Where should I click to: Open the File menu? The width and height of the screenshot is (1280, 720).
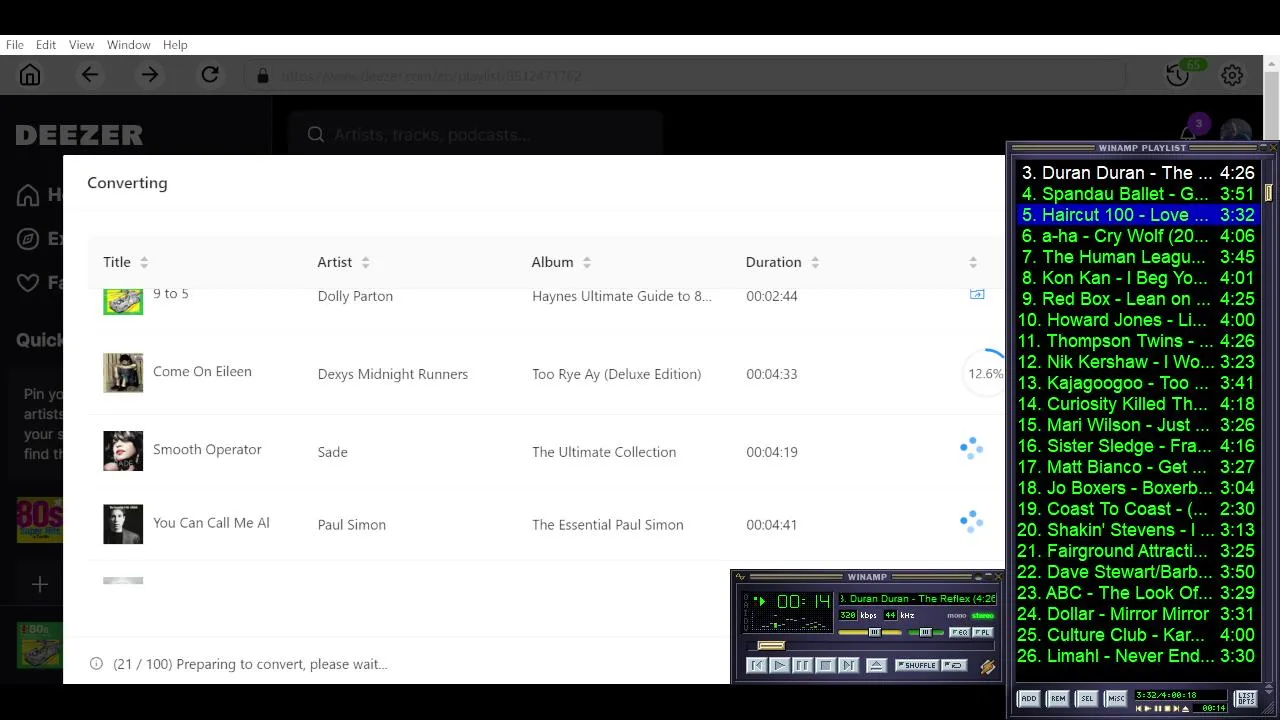[15, 45]
